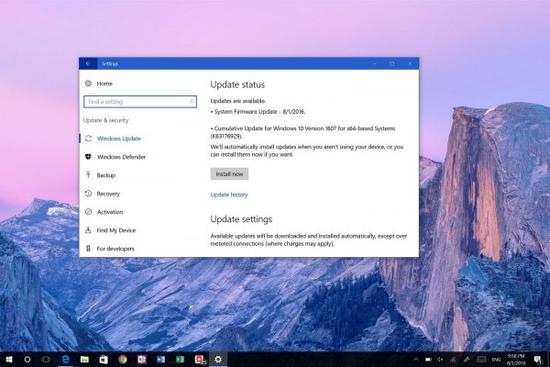Click the Cumulative Update for Windows 10 text

coord(303,132)
